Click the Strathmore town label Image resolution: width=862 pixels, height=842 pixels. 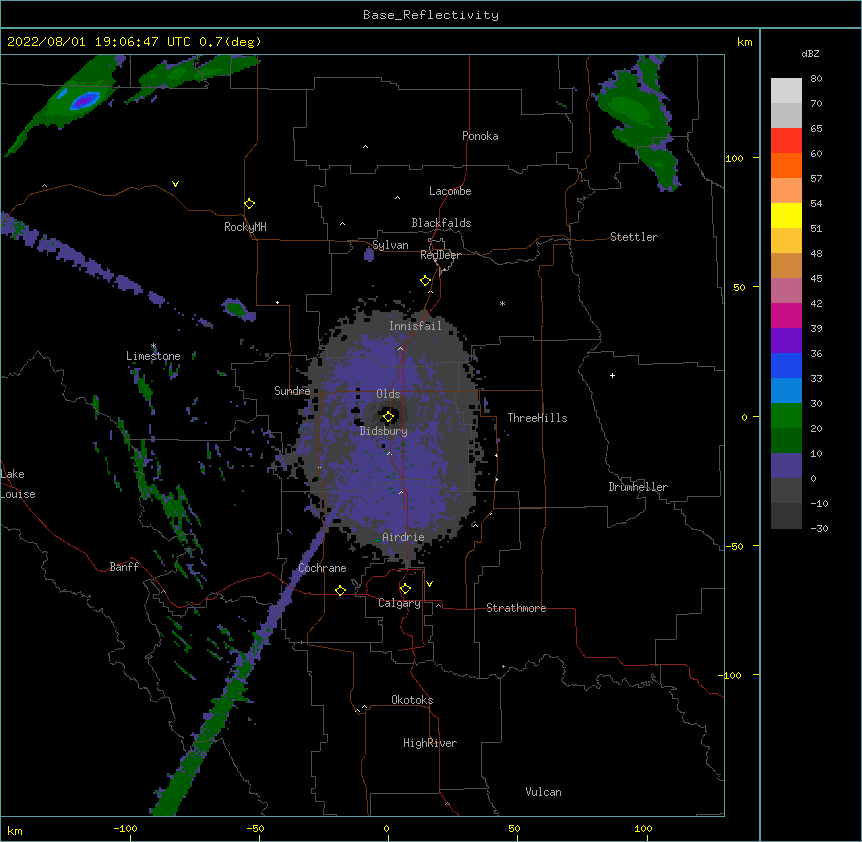coord(516,608)
